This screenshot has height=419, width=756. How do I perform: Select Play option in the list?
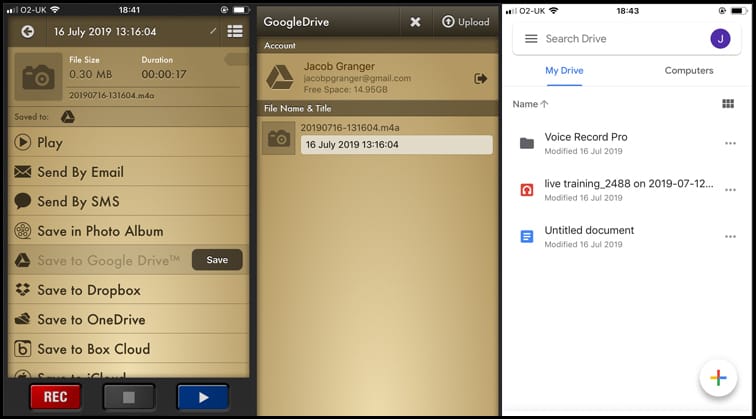coord(128,143)
